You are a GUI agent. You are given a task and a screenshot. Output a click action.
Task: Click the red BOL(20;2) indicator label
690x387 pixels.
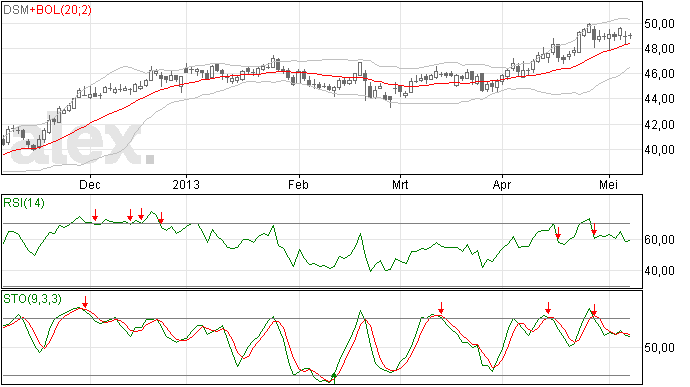[x=63, y=10]
